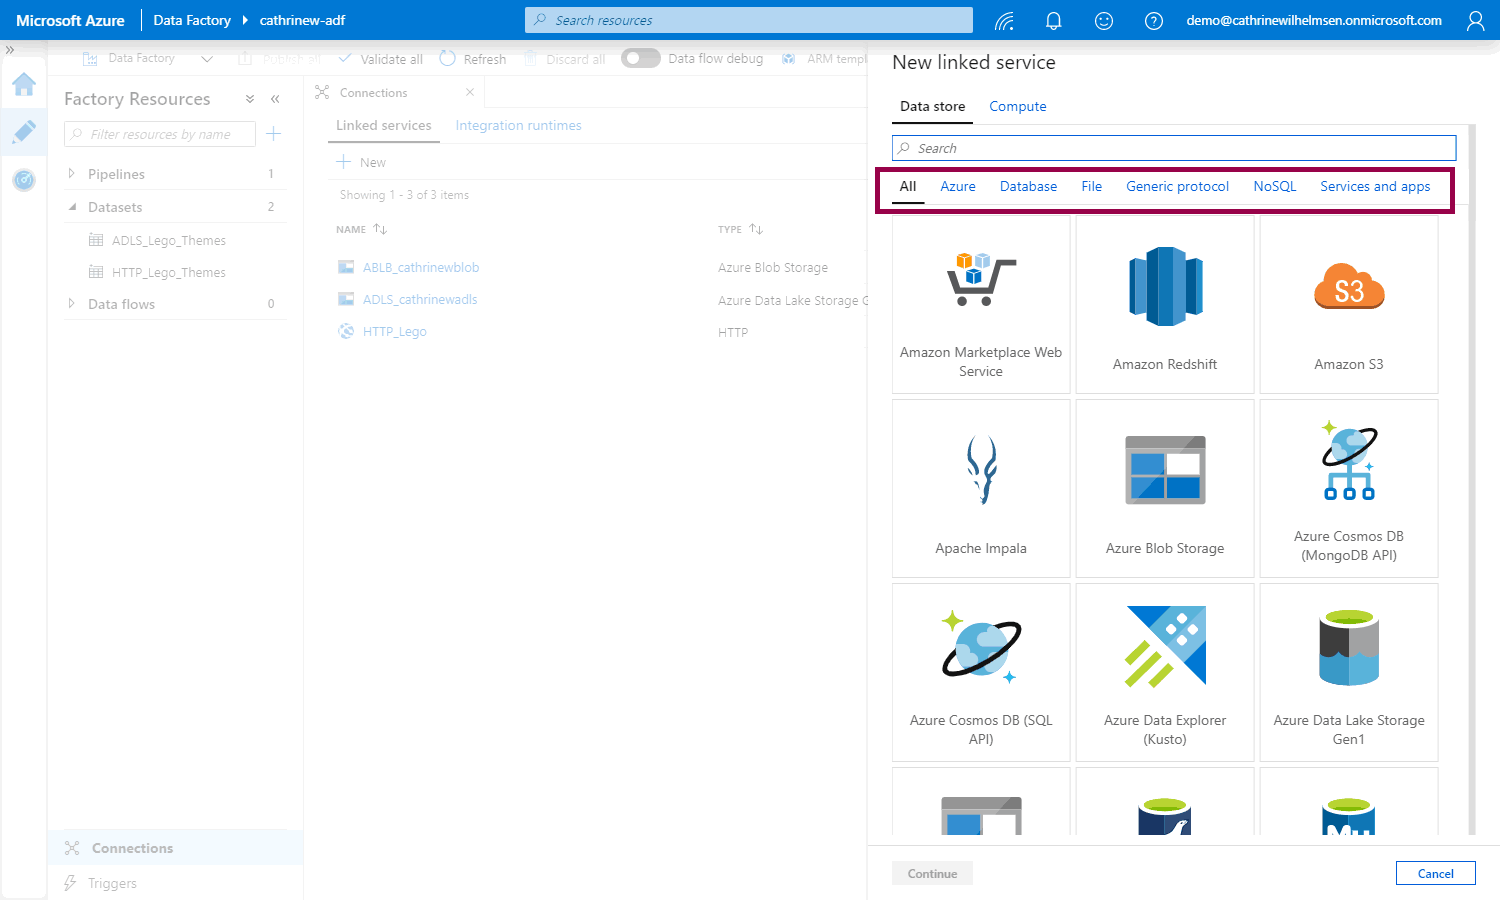Switch to the Compute tab
The height and width of the screenshot is (900, 1500).
[1017, 106]
